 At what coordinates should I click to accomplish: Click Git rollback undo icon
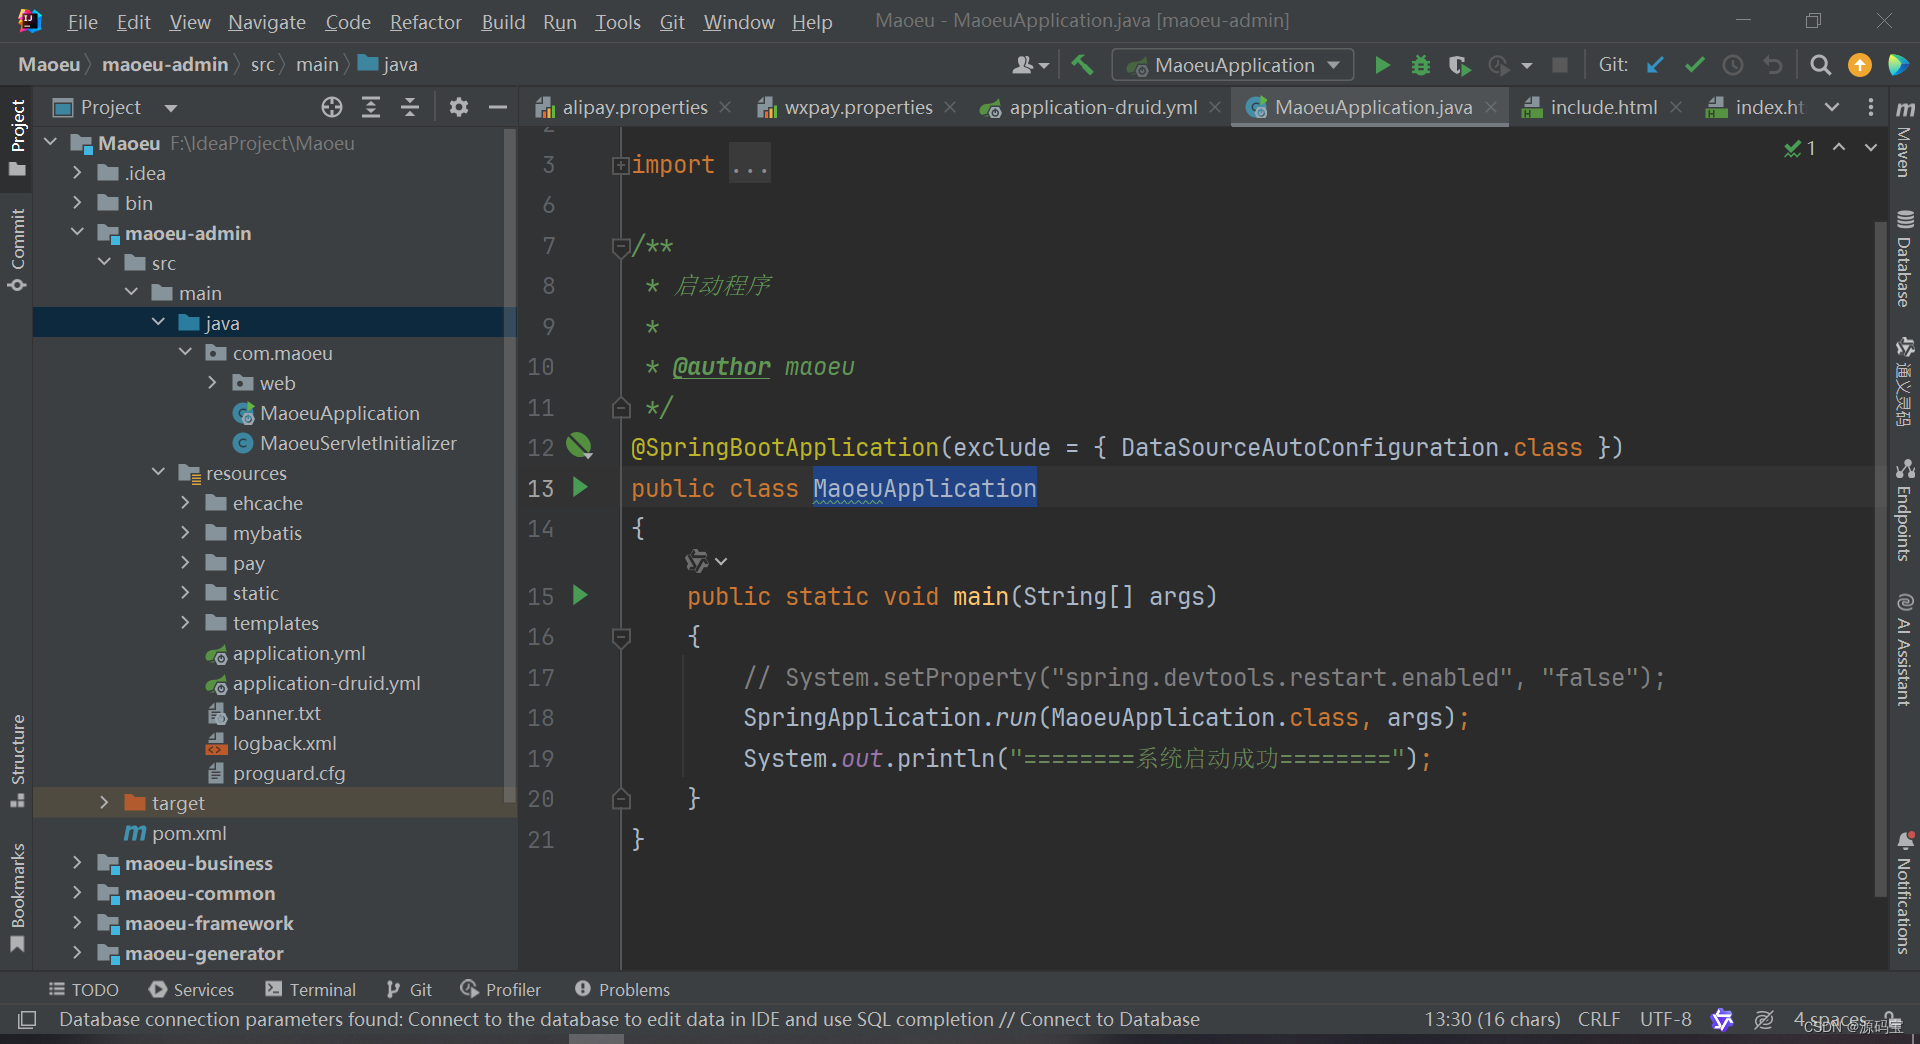point(1773,65)
